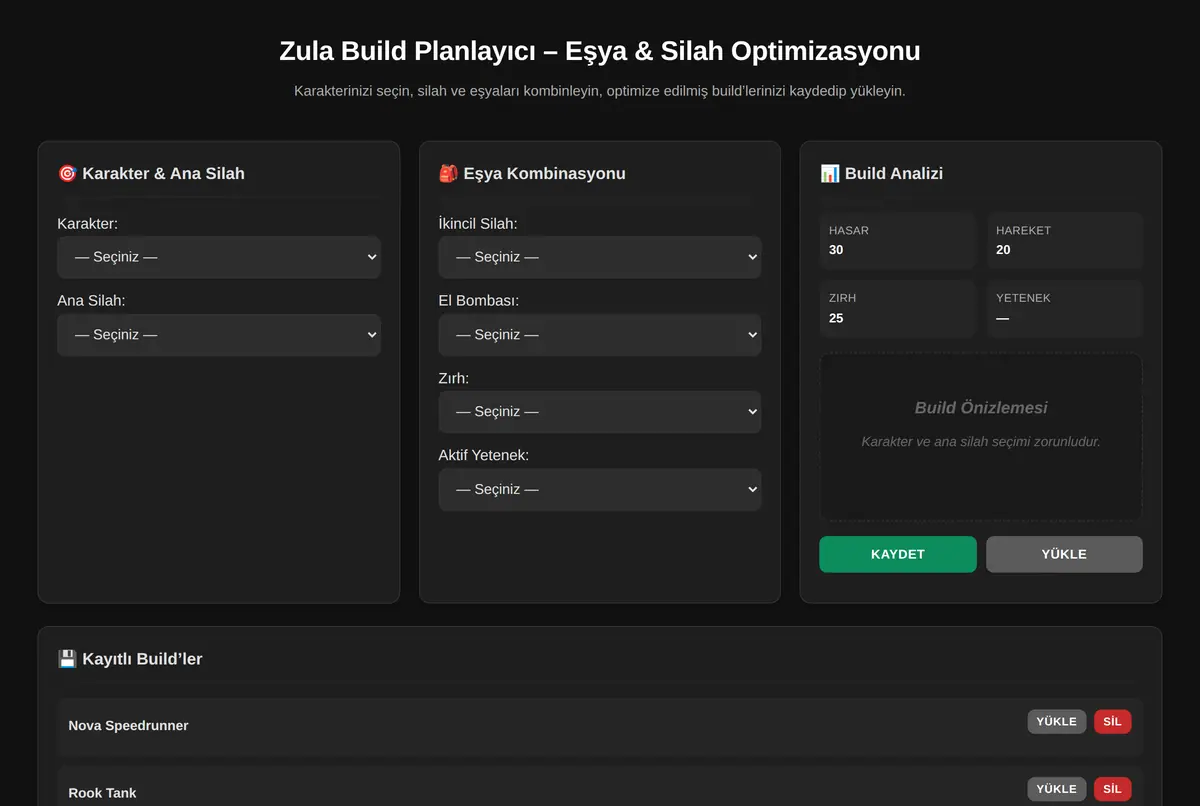Expand the İkincil Silah selector
1200x806 pixels.
[600, 257]
